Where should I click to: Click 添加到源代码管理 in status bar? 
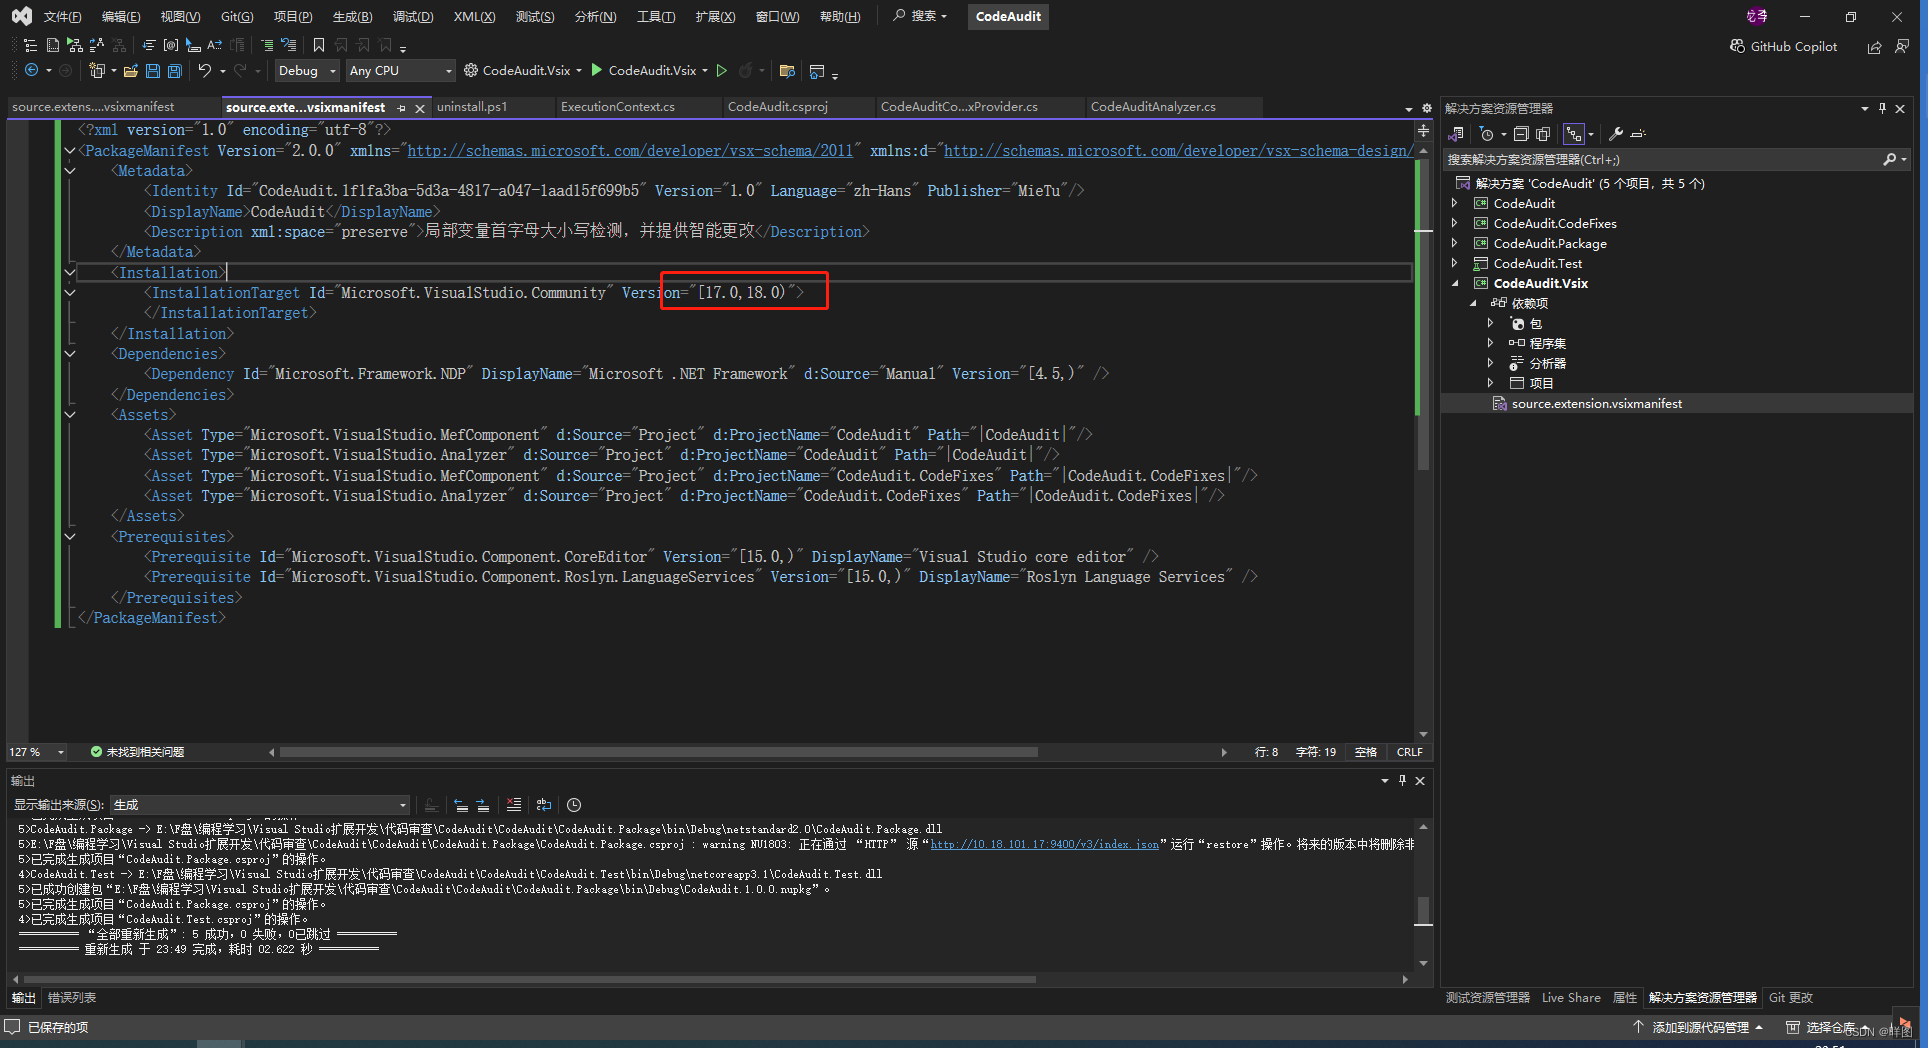[x=1699, y=1028]
